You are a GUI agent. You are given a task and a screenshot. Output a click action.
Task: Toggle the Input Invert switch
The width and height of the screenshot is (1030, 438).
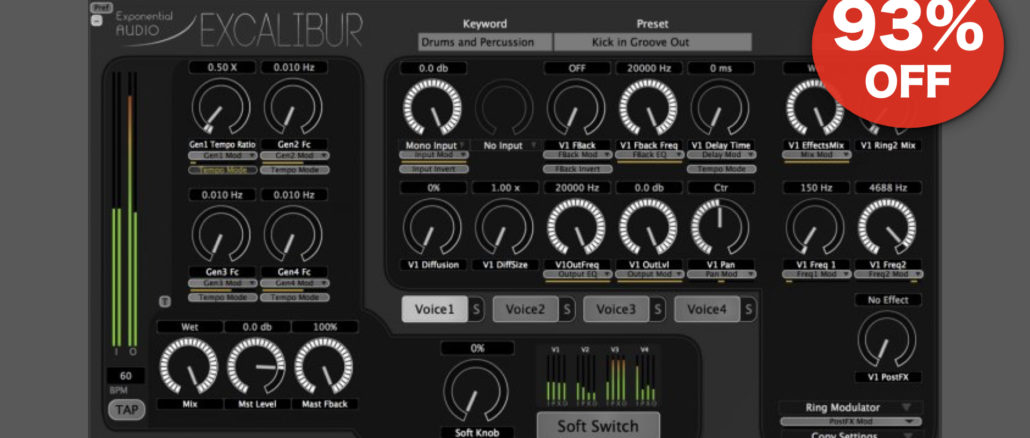pyautogui.click(x=434, y=169)
